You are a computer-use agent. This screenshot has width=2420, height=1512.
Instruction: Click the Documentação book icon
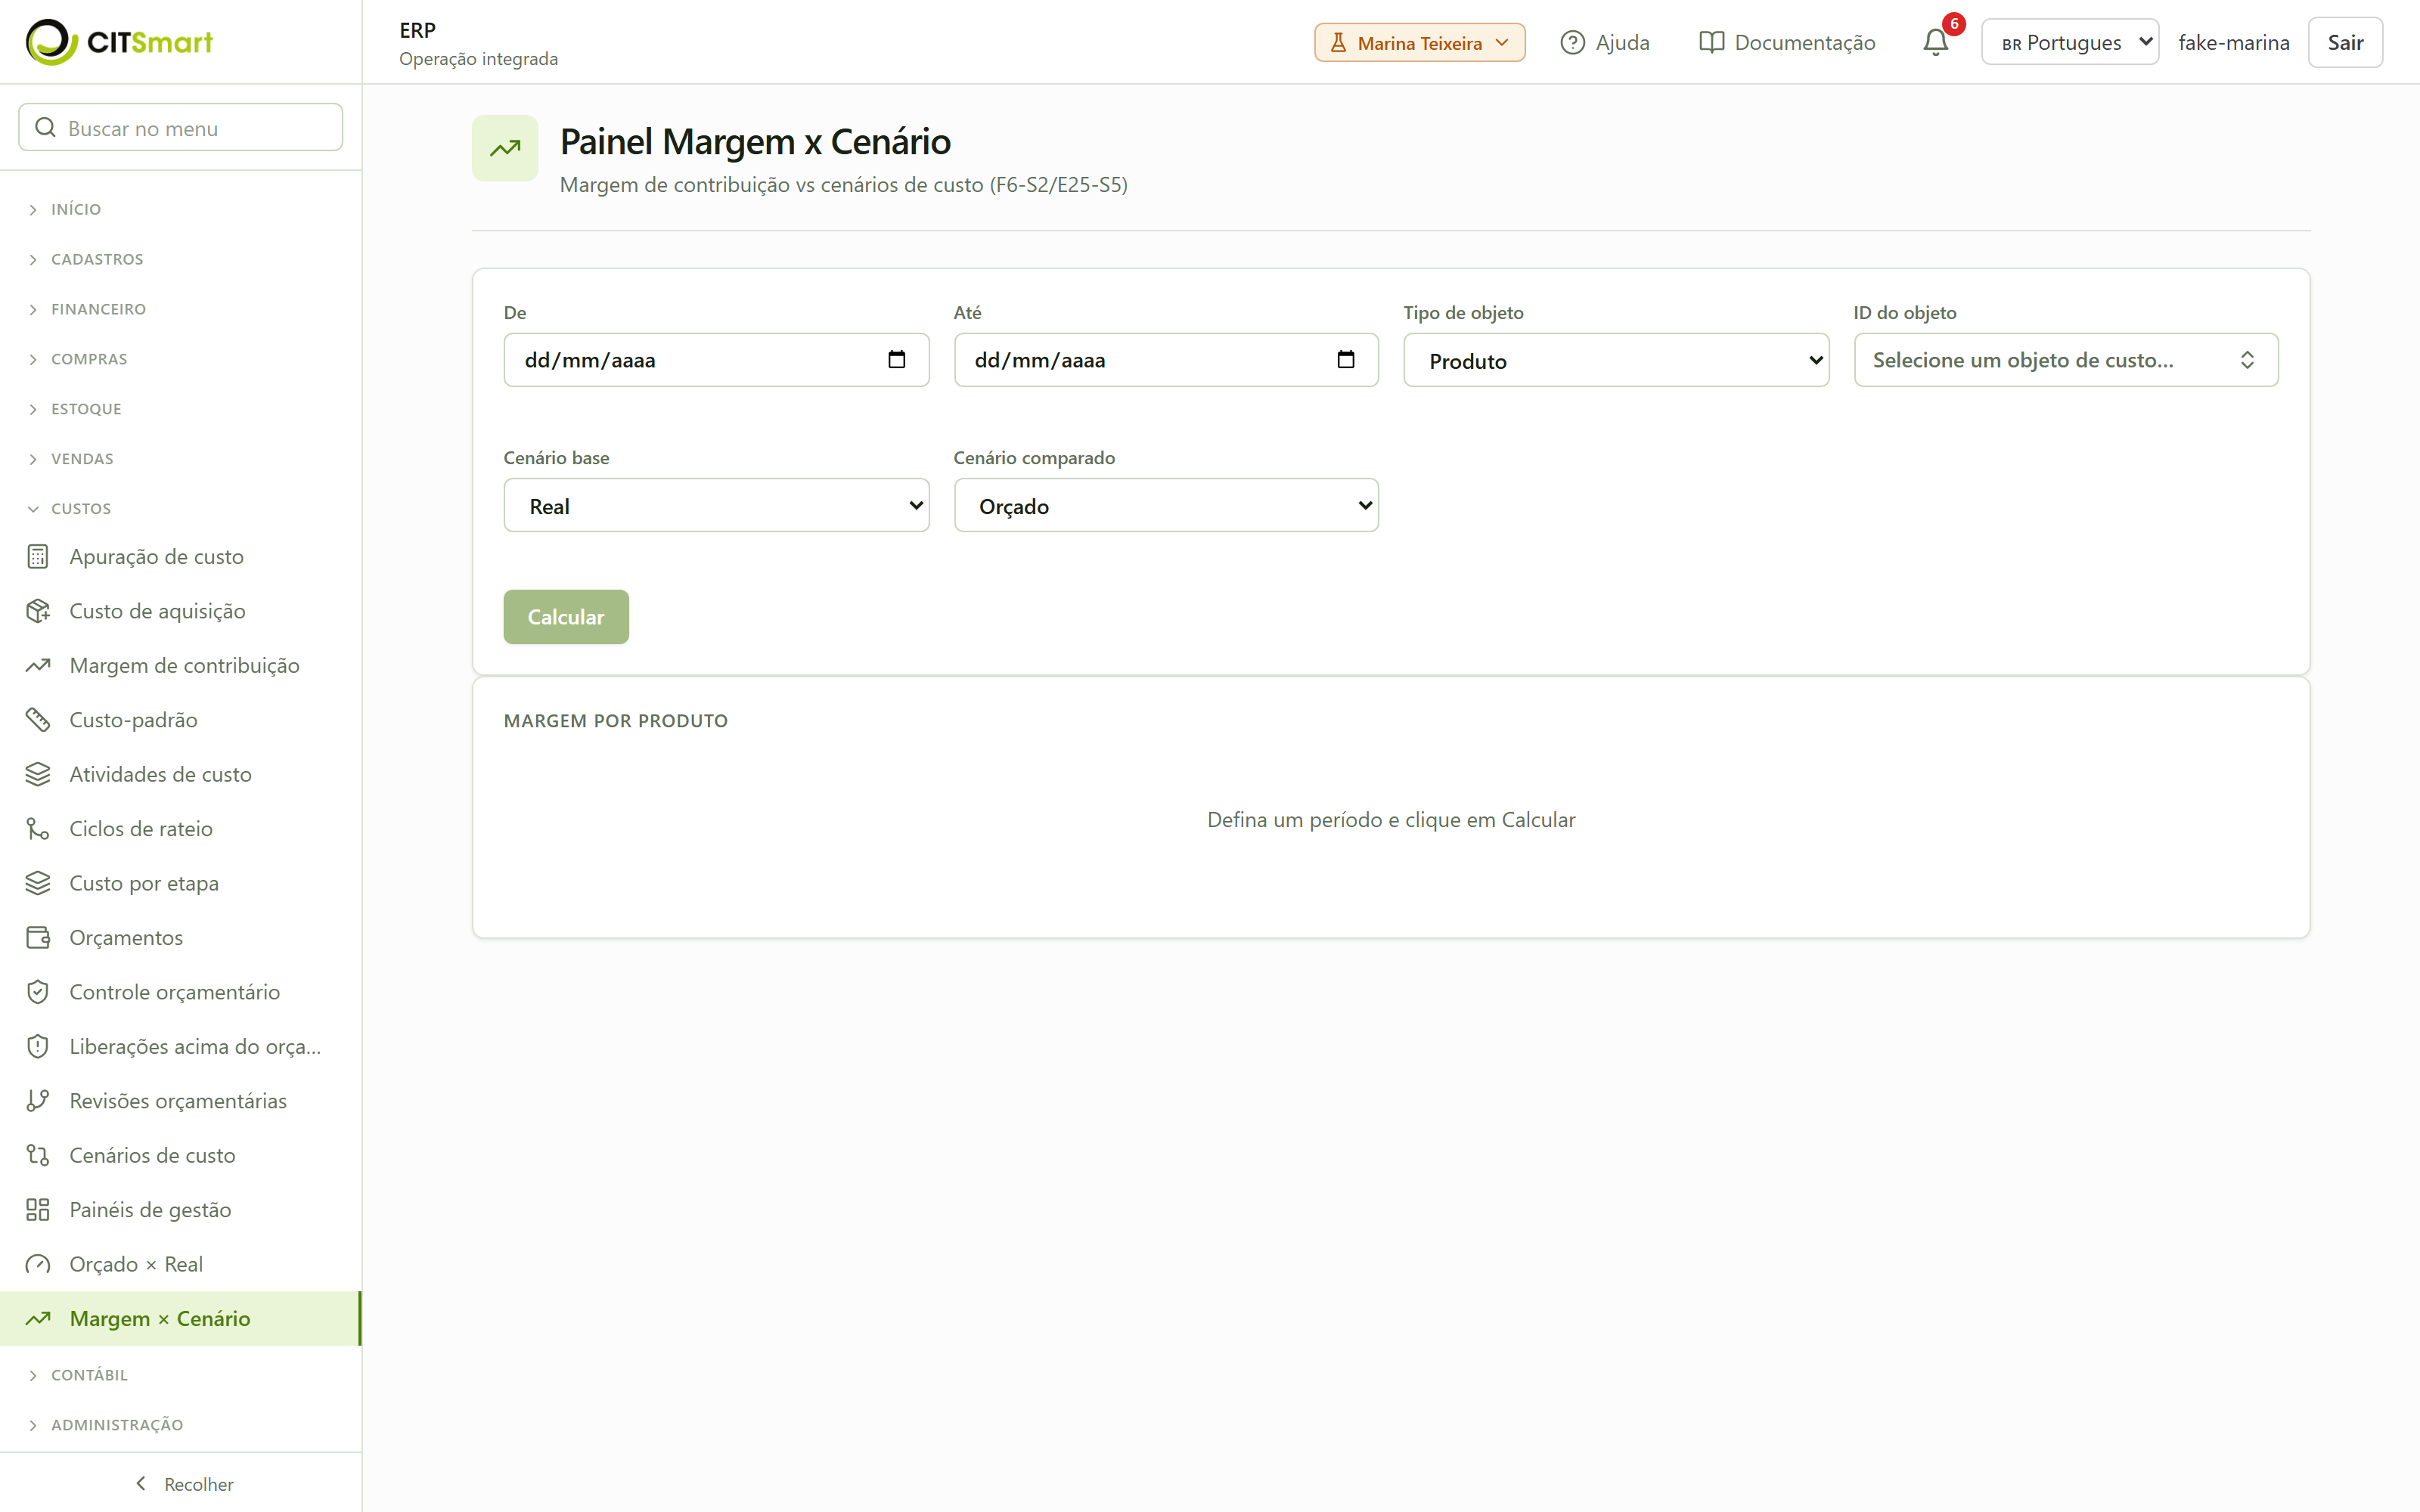1711,42
